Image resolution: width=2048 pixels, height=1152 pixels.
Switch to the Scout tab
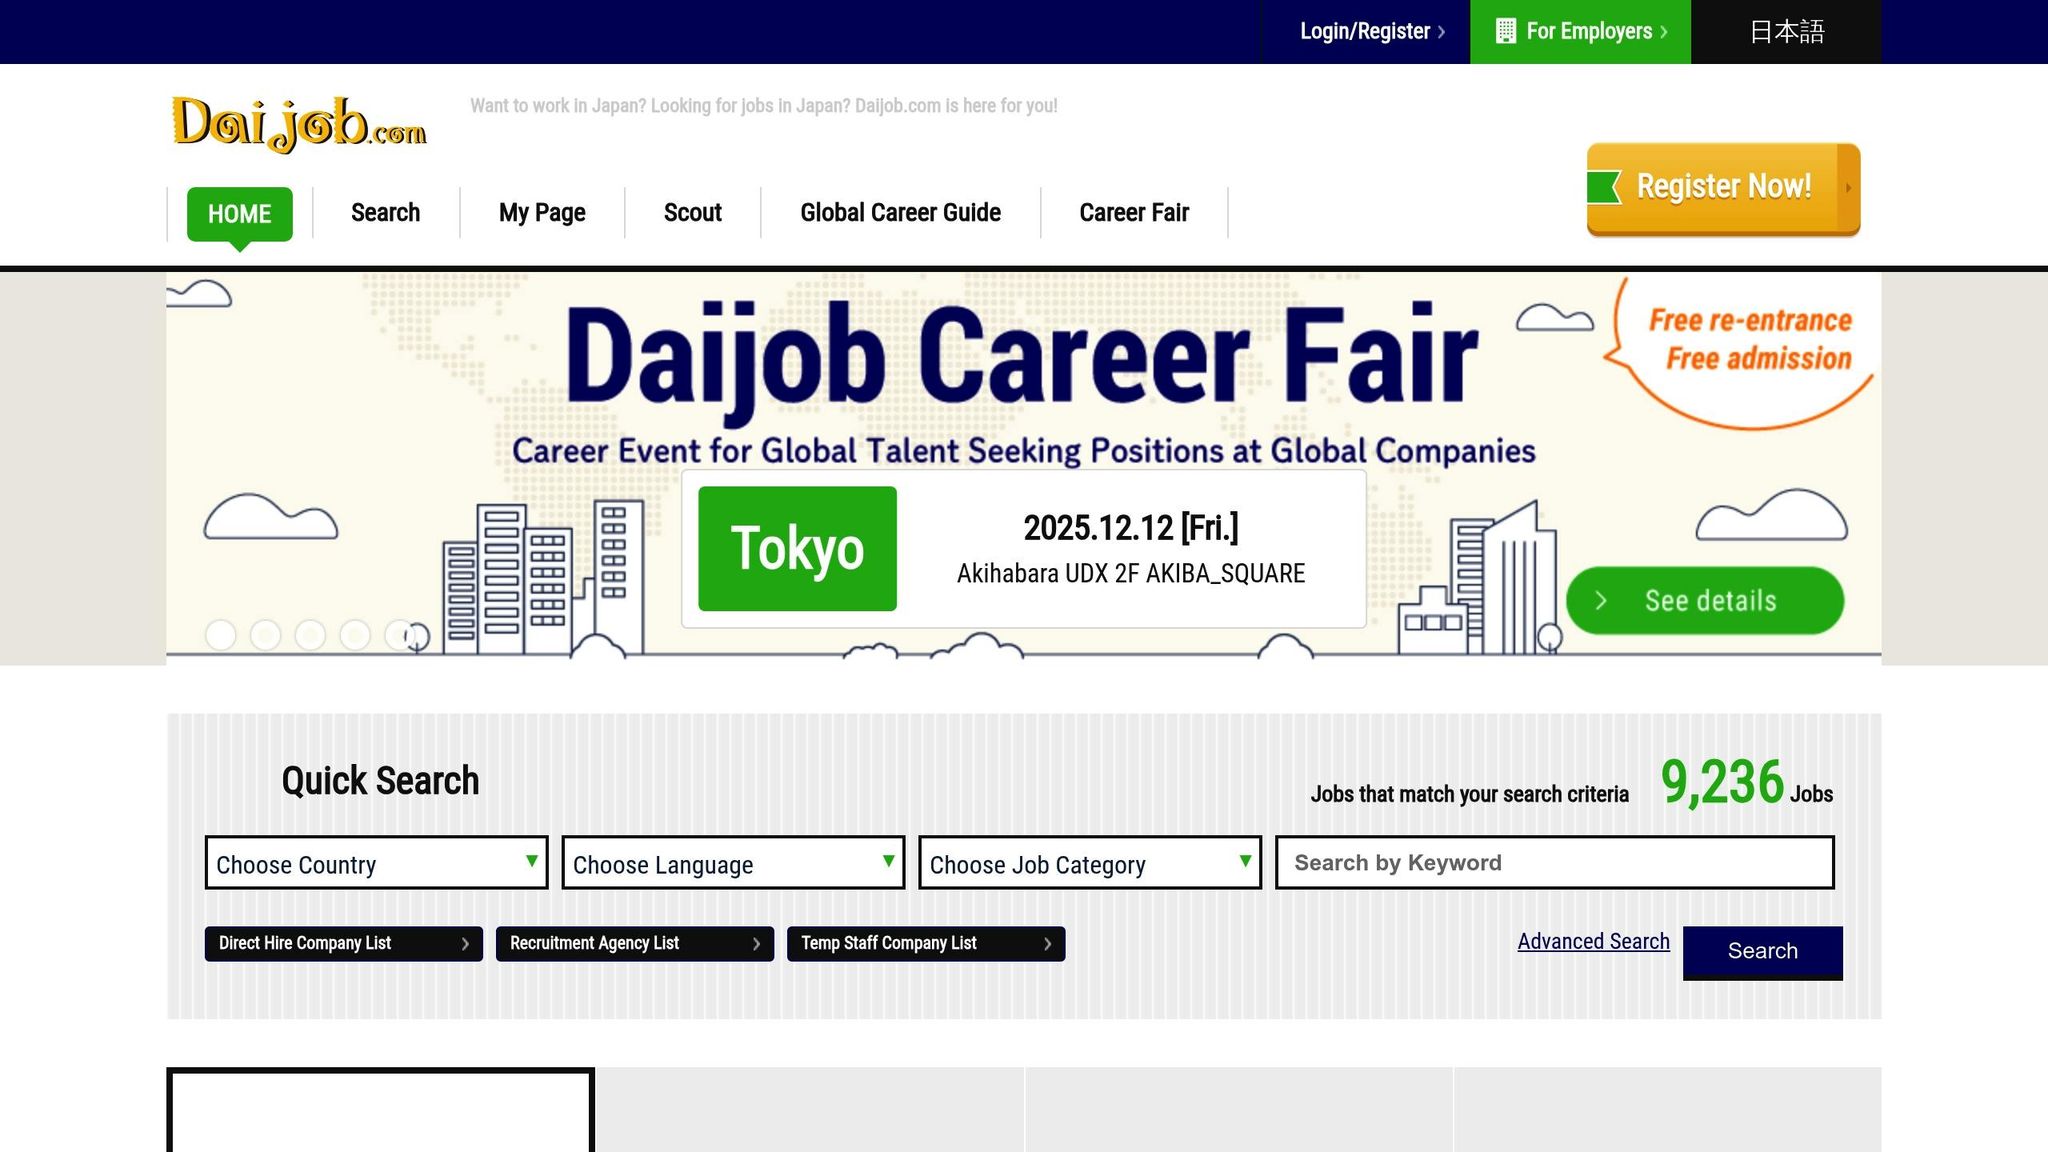pos(692,212)
